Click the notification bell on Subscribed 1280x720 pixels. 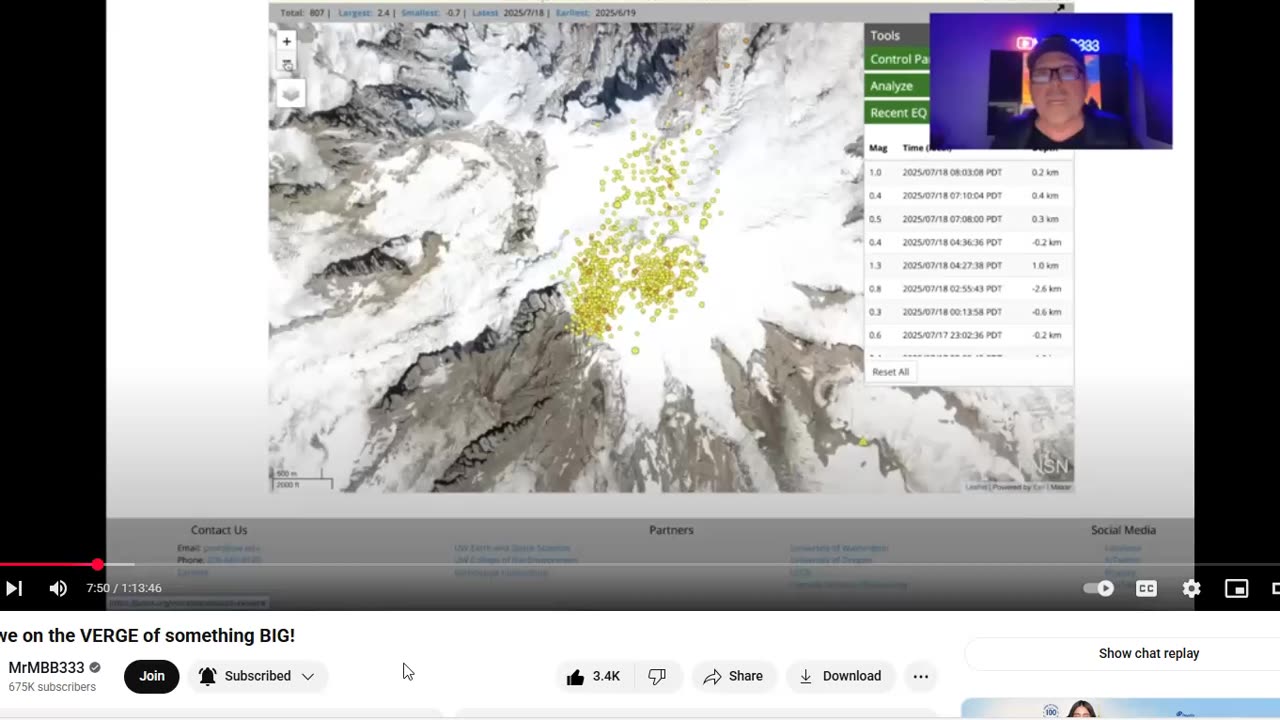click(x=207, y=676)
